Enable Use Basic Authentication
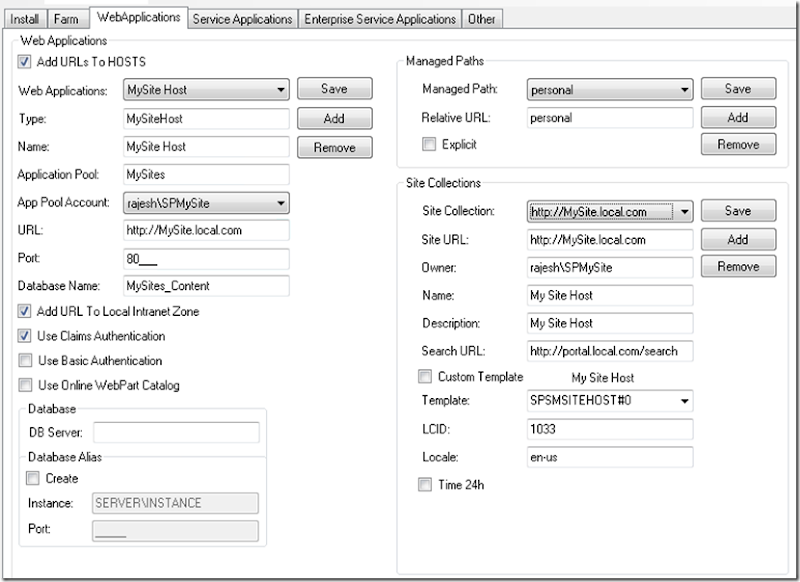 point(25,361)
